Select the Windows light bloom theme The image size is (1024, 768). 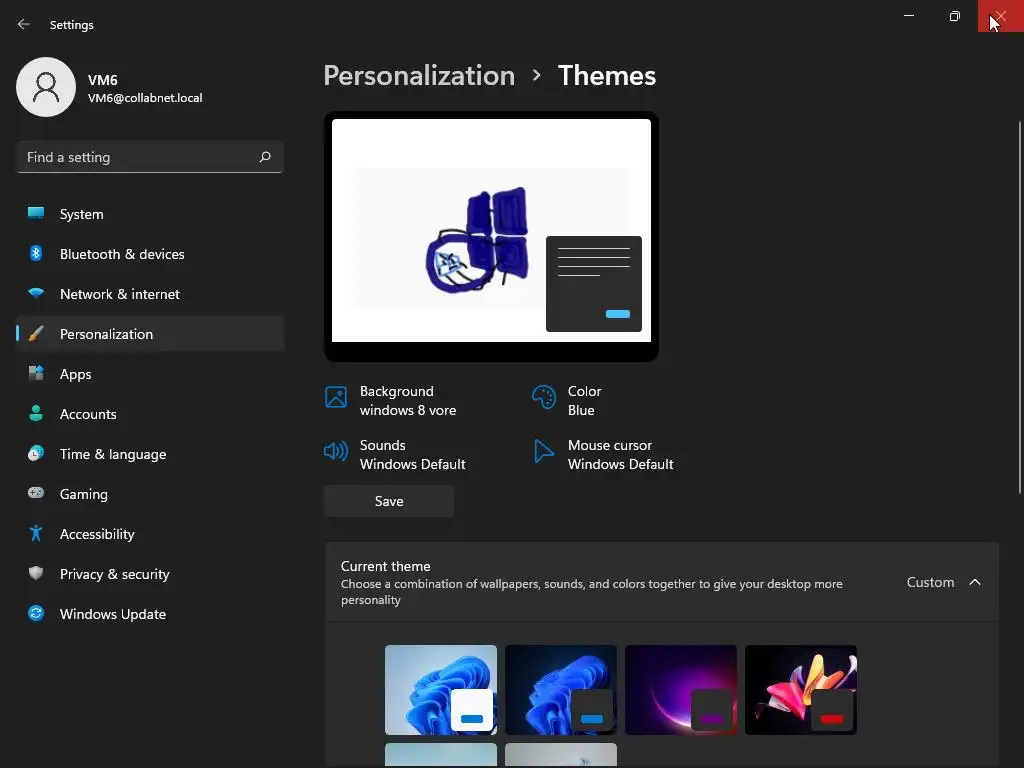click(x=441, y=690)
